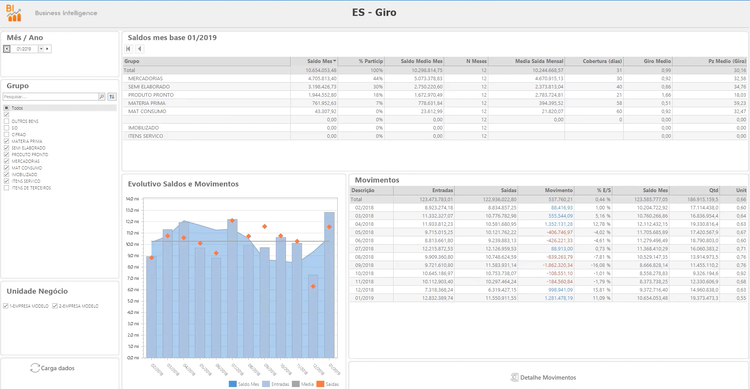Click the Carga dados refresh icon
The height and width of the screenshot is (389, 750).
tap(34, 368)
